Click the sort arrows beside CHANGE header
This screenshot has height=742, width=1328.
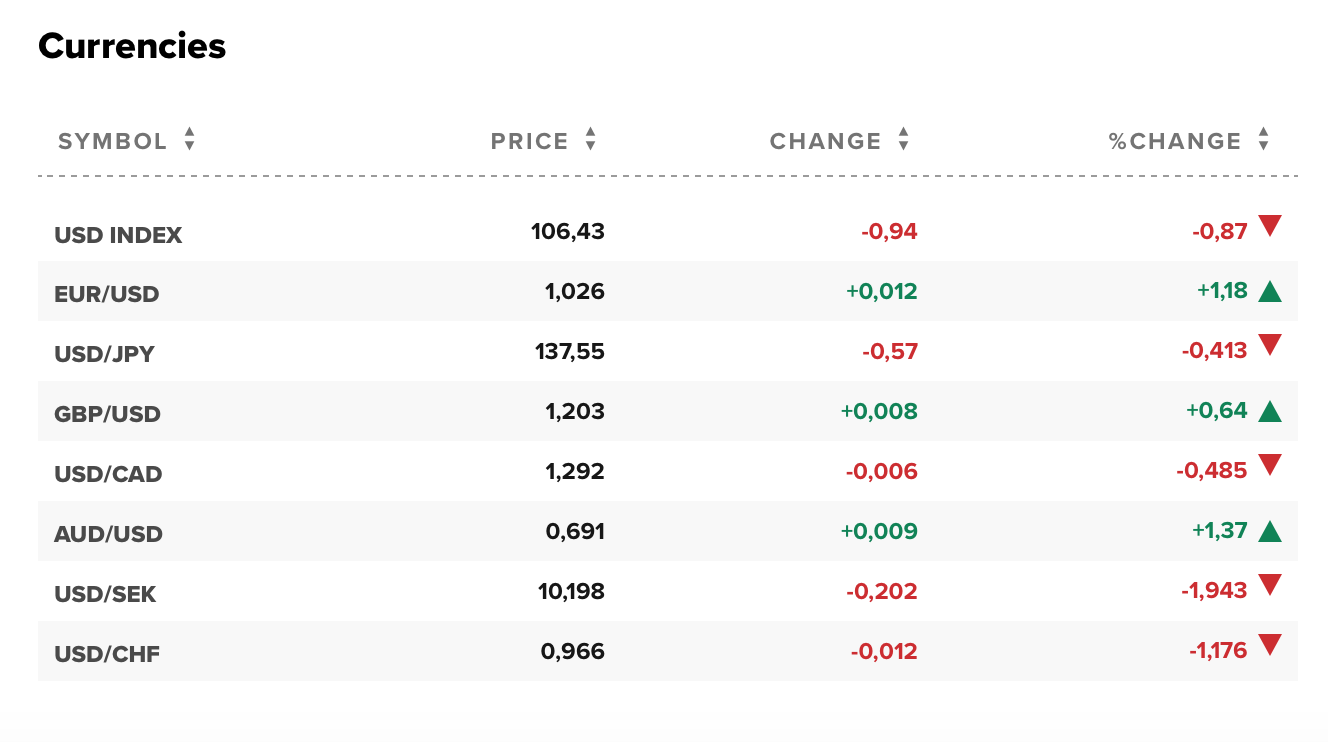click(903, 141)
